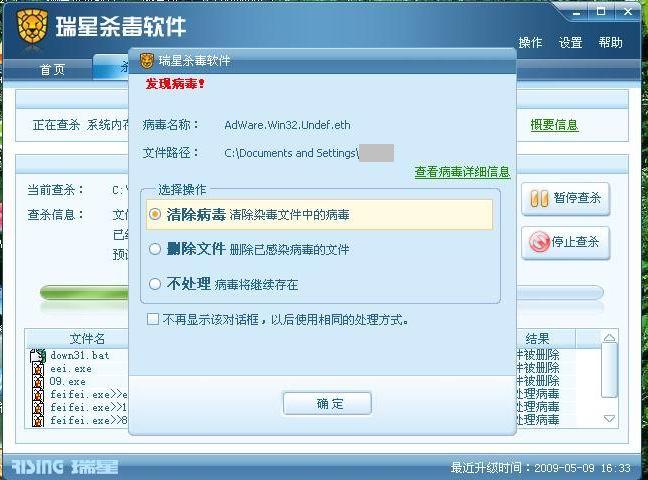Click the green scan progress bar

tap(85, 293)
